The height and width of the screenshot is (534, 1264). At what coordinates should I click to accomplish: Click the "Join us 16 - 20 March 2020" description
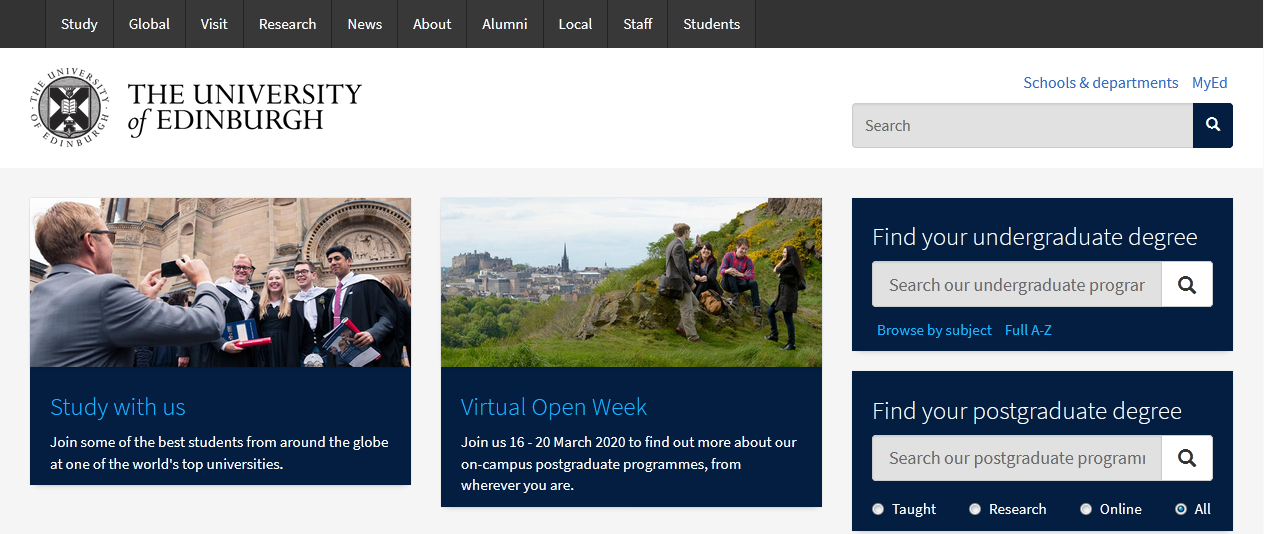coord(629,464)
